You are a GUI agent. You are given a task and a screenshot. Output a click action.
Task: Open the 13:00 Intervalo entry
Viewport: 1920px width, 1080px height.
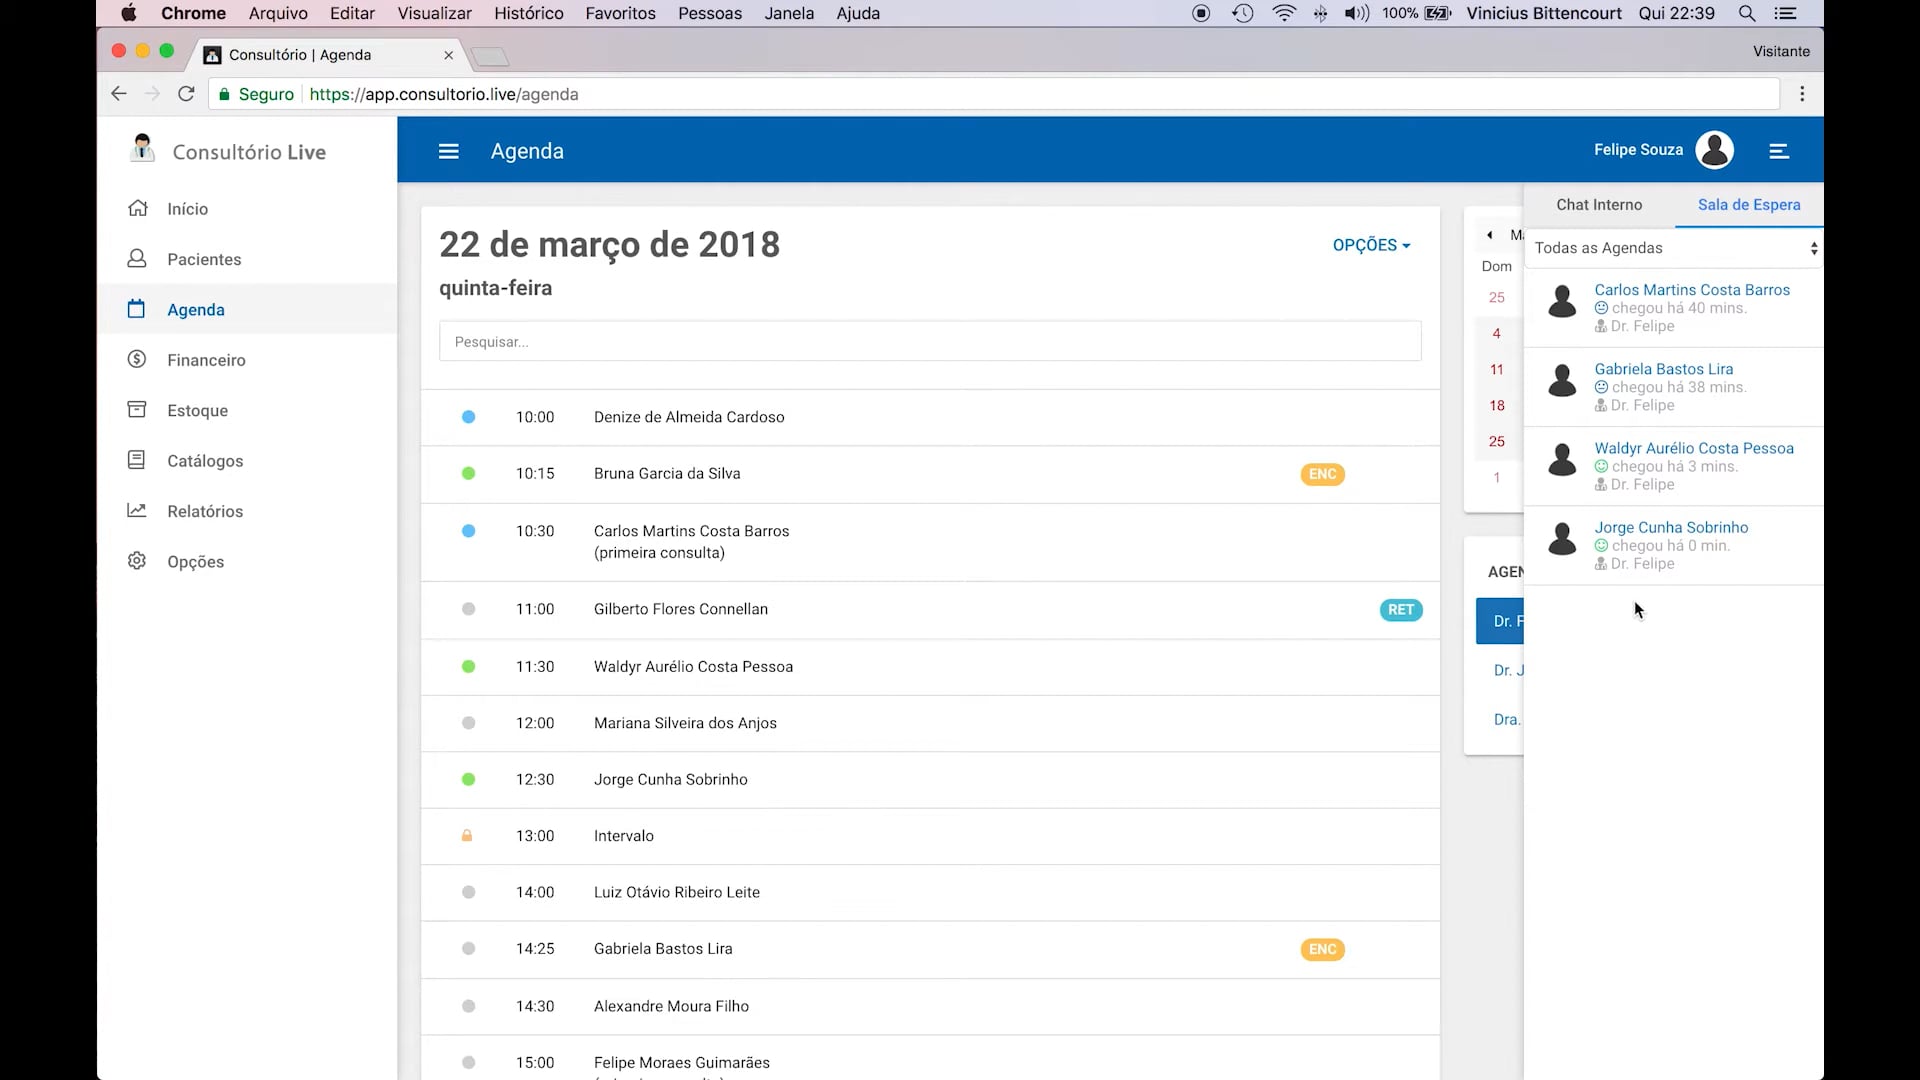pos(930,836)
